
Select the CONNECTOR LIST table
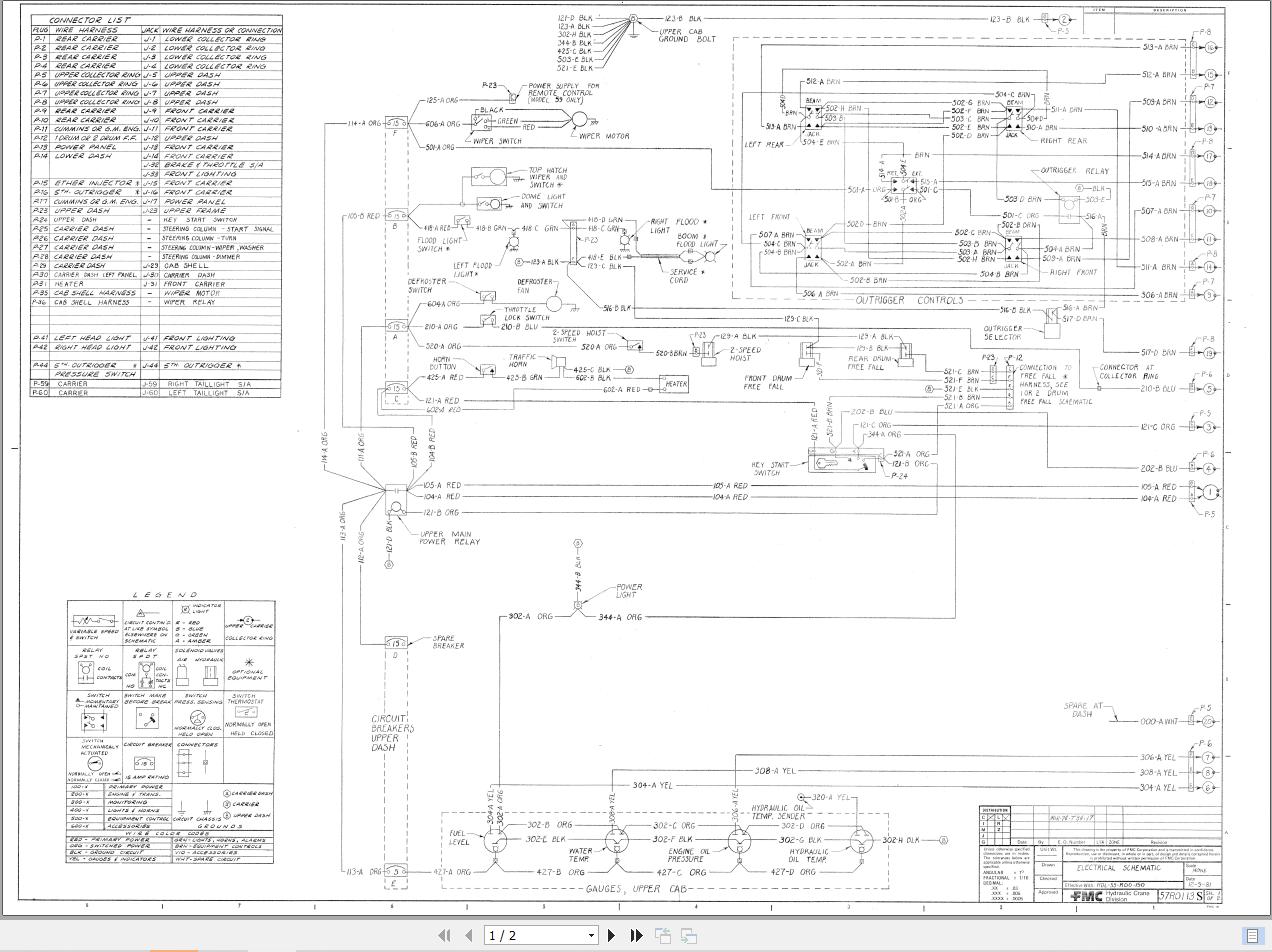tap(155, 200)
